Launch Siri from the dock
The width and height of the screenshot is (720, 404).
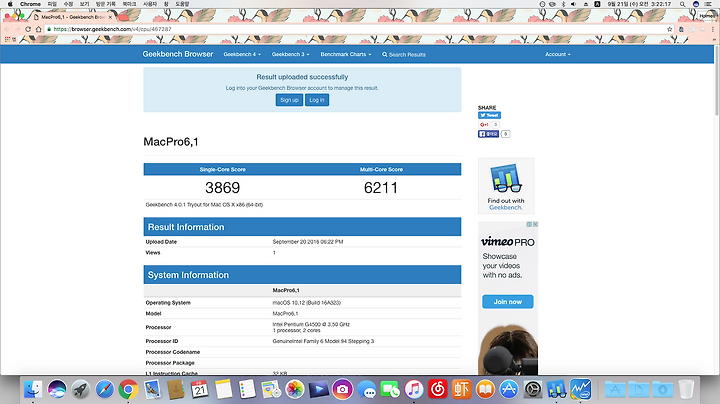(x=57, y=390)
